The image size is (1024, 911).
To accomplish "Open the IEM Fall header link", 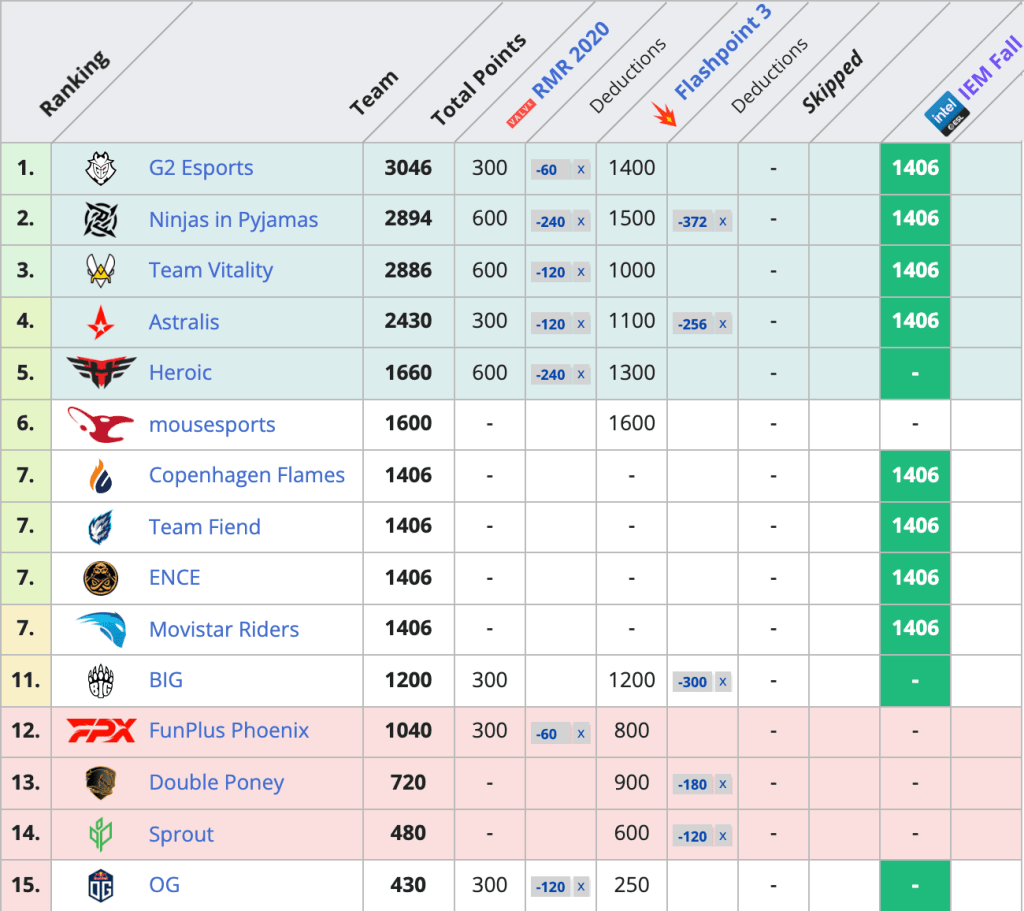I will pos(989,67).
